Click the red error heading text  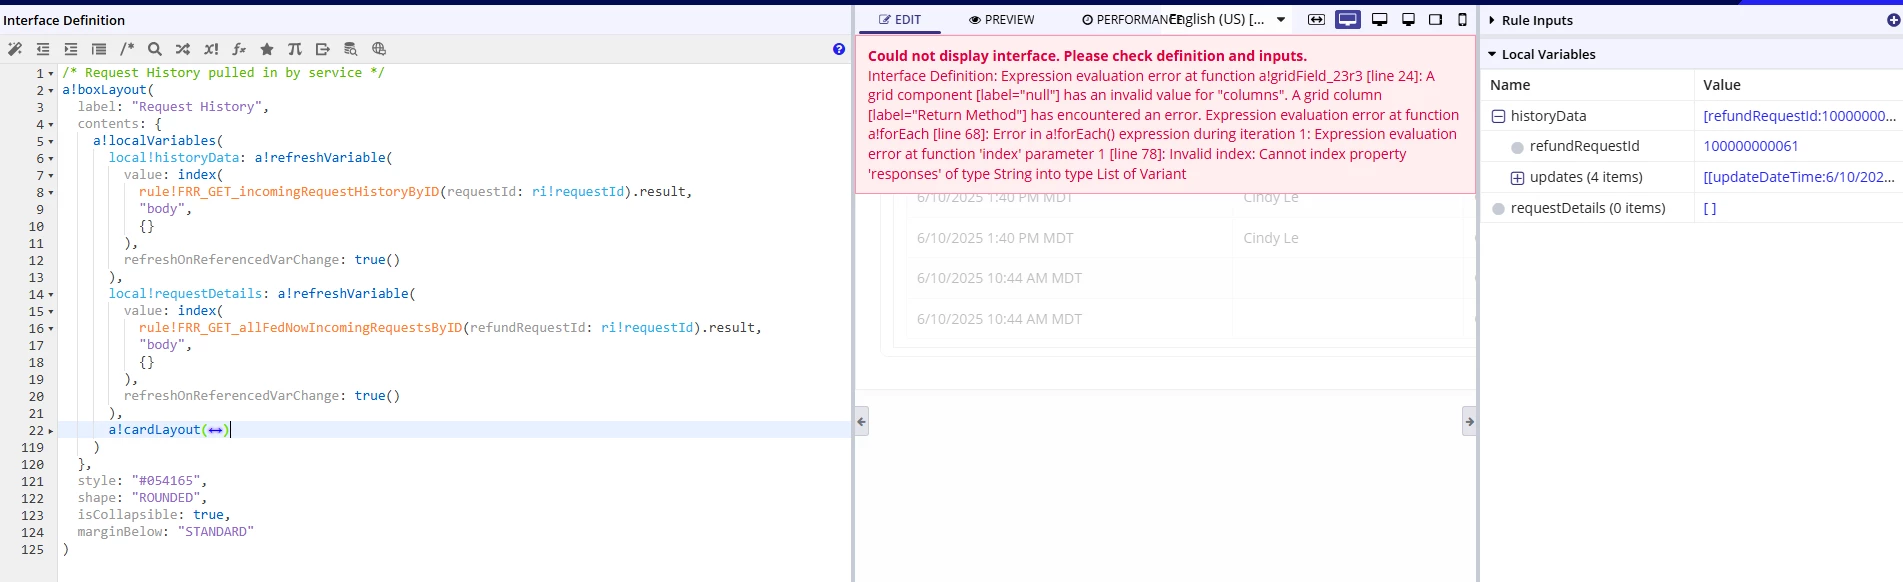point(1087,56)
